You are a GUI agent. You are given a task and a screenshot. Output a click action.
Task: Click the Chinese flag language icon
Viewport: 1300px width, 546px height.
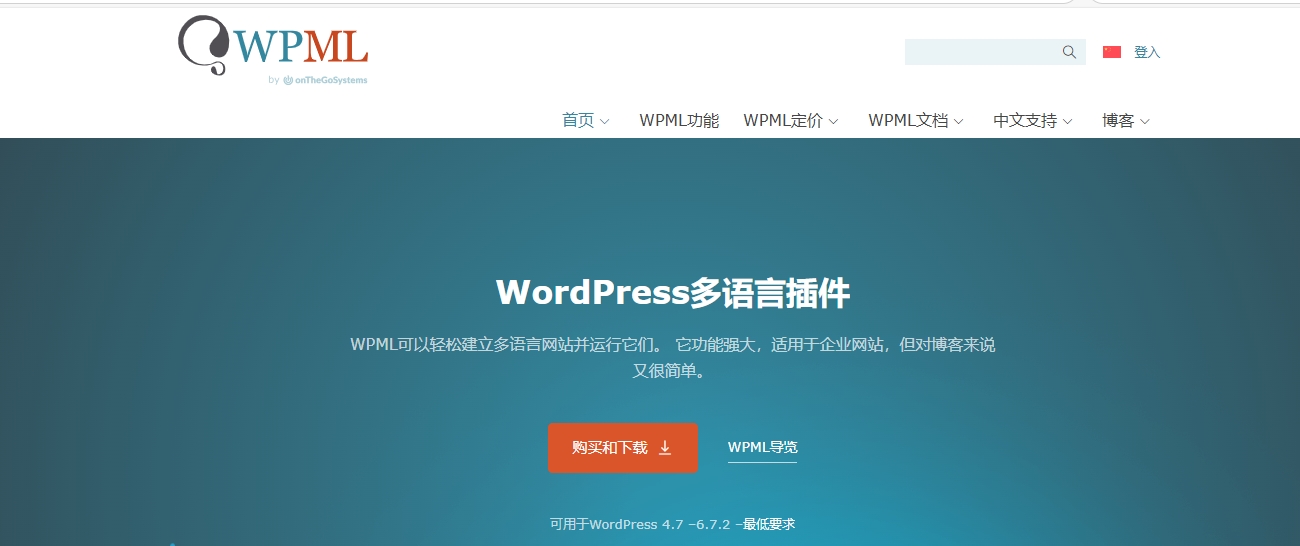[1112, 52]
